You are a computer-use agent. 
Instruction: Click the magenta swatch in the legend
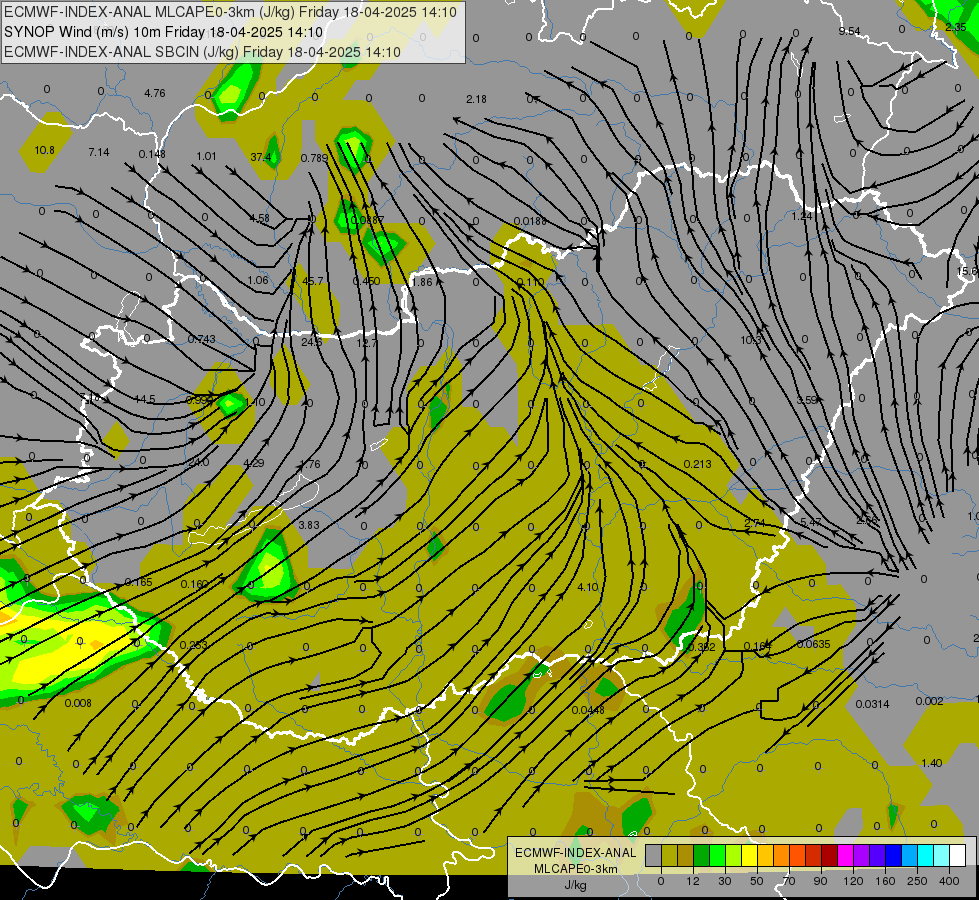pos(845,855)
